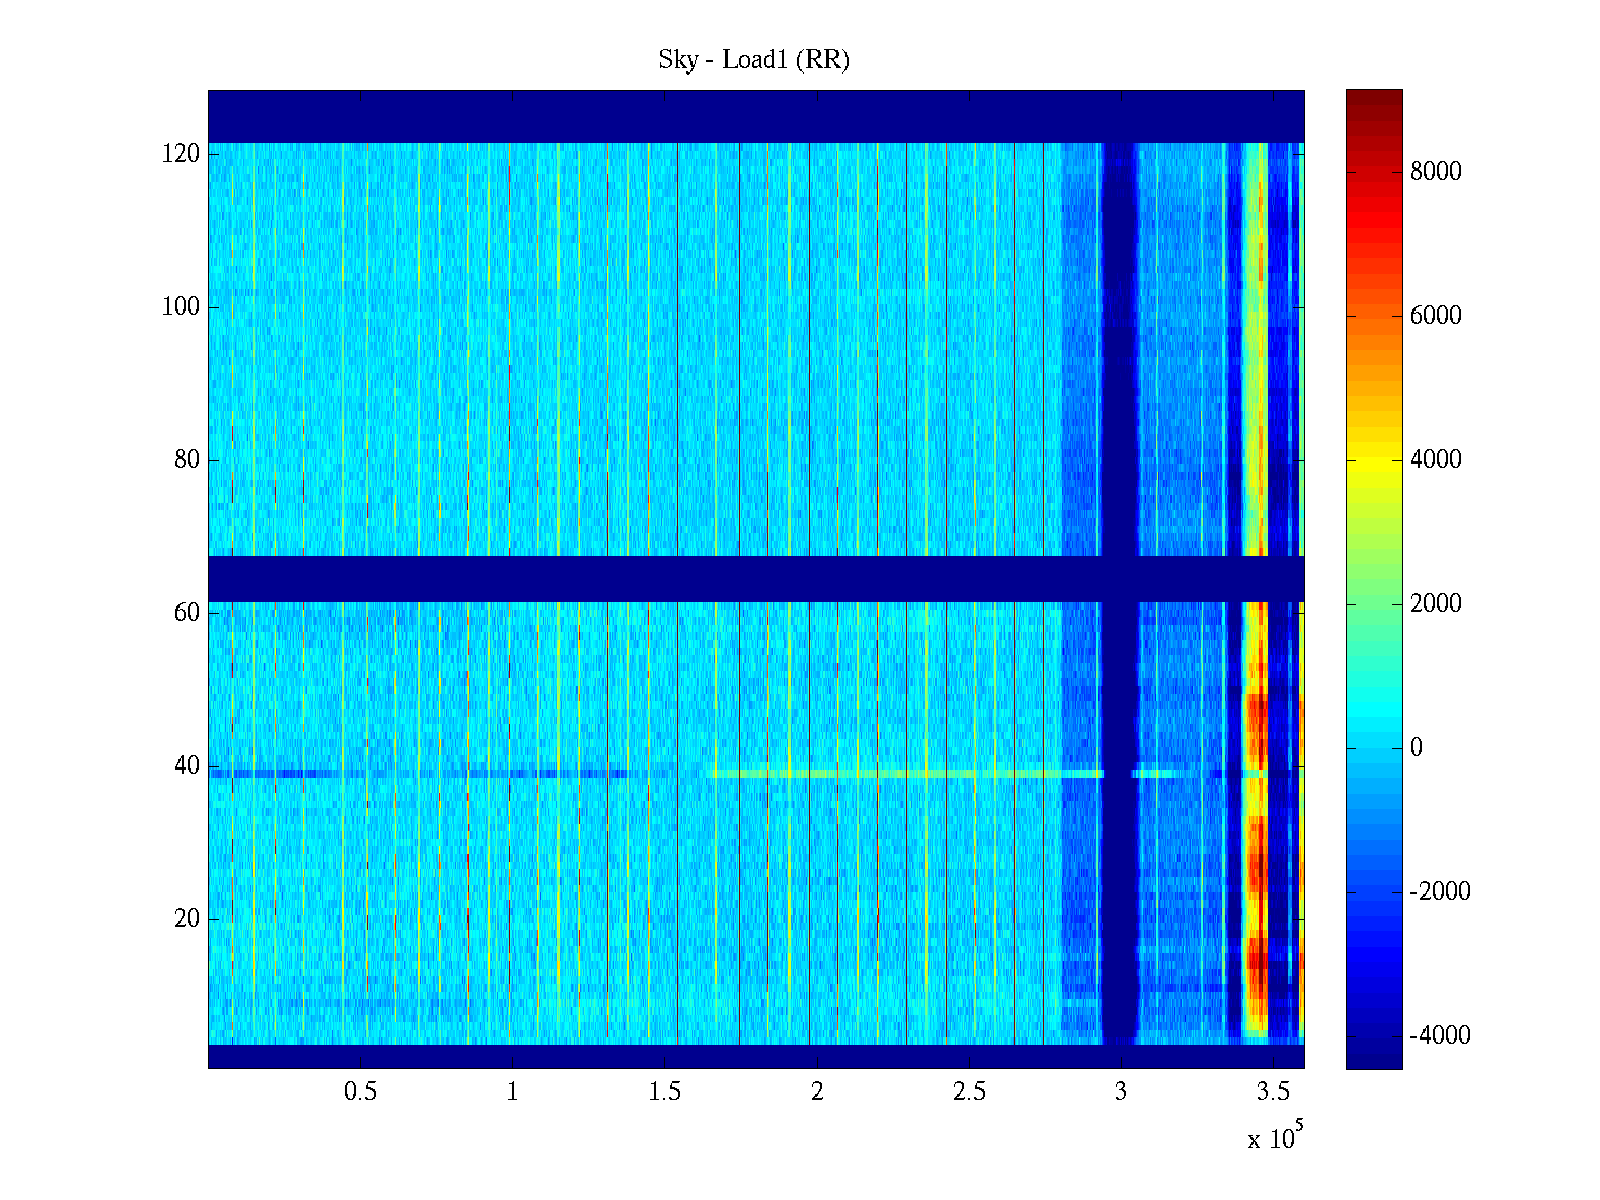Click the y-axis tick label 120
The width and height of the screenshot is (1600, 1200).
(180, 154)
